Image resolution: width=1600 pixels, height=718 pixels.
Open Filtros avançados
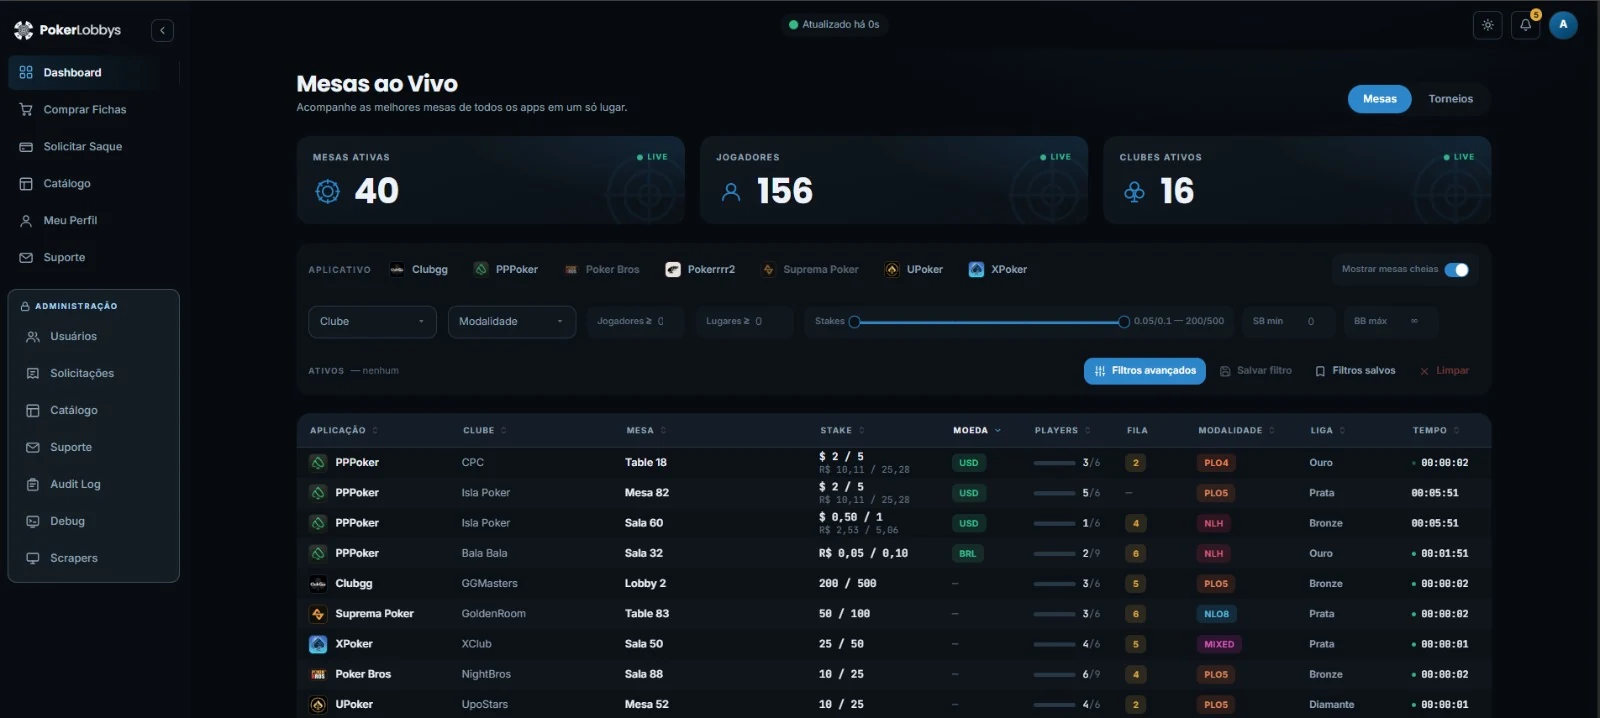tap(1145, 371)
